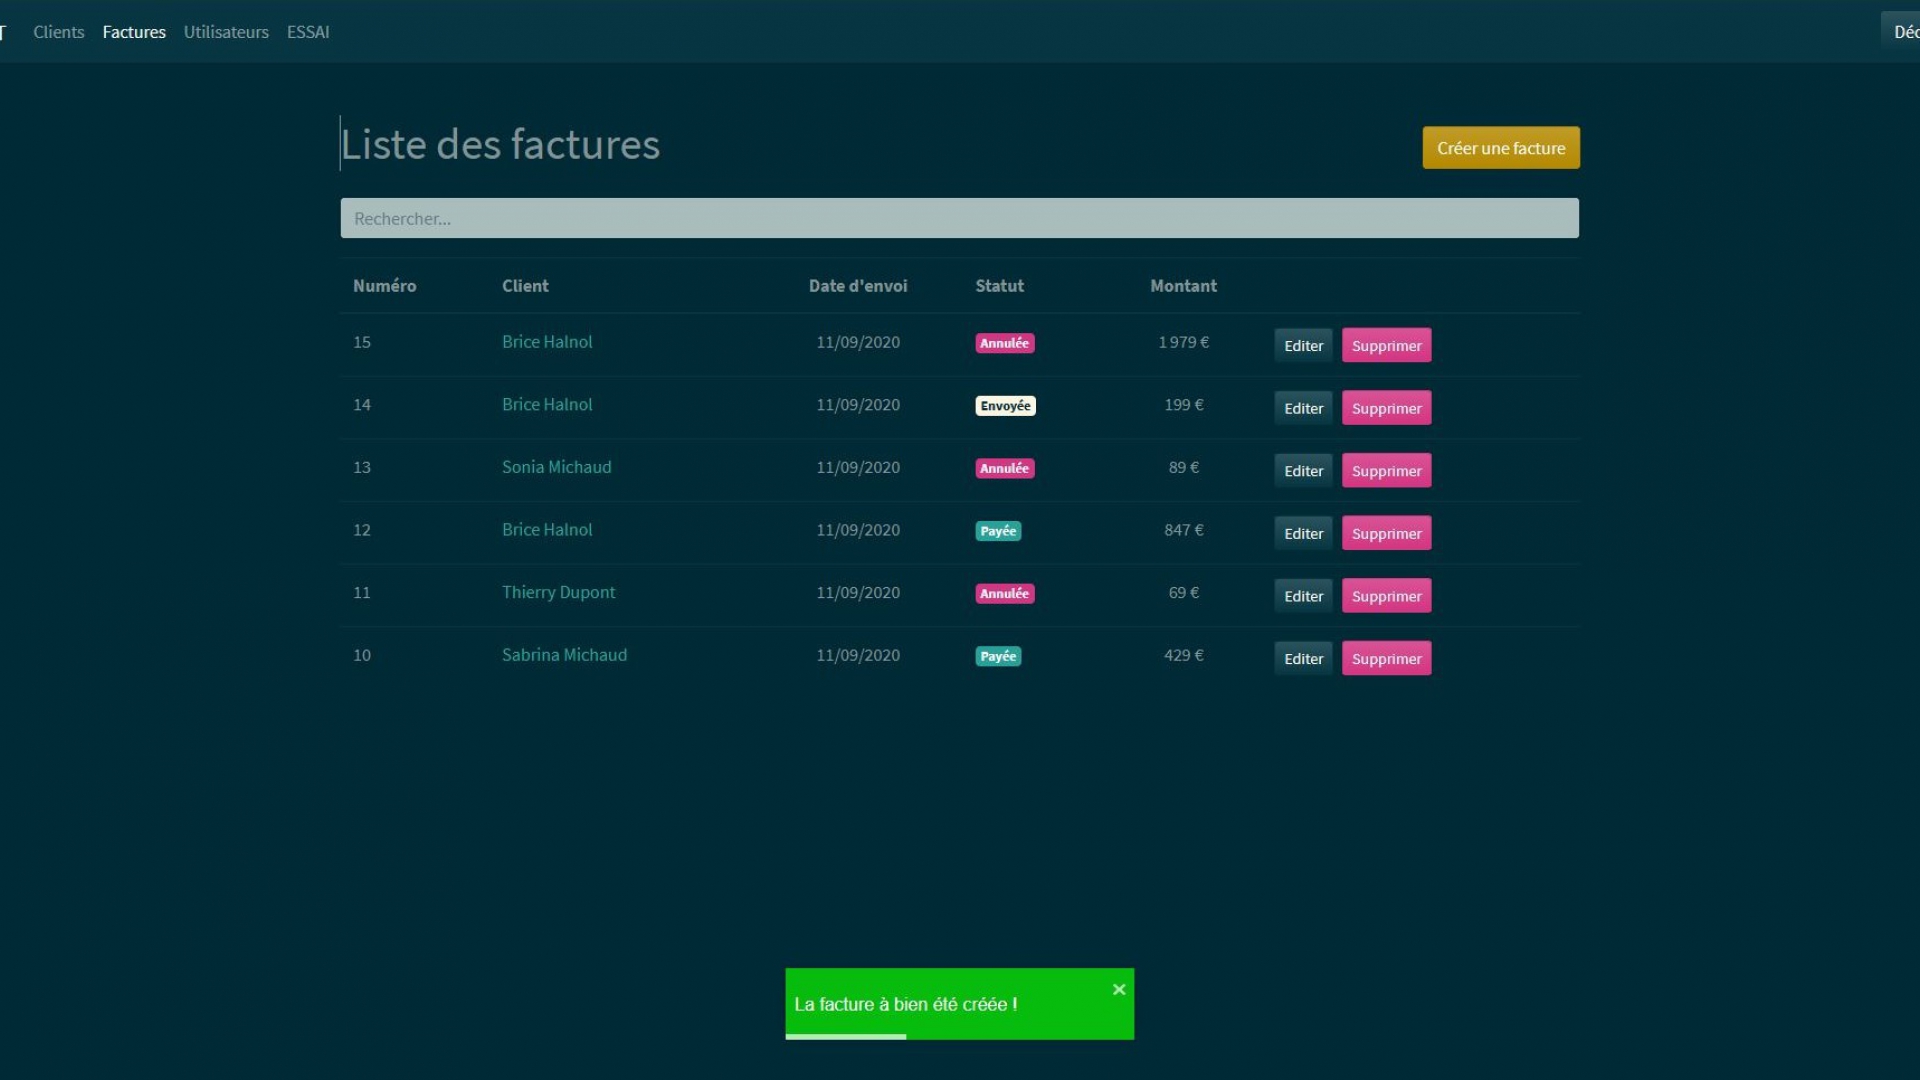Screen dimensions: 1920x1080
Task: Delete invoice number 15
Action: pos(1386,346)
